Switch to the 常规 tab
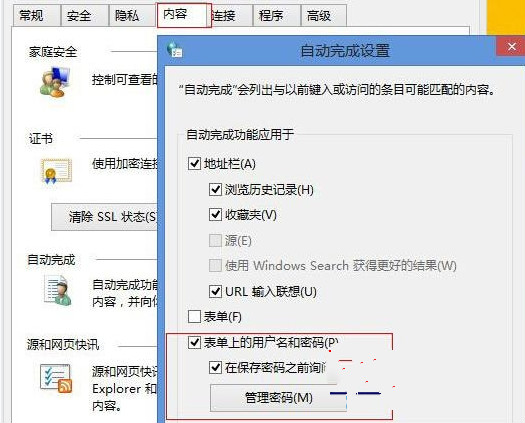 point(37,15)
